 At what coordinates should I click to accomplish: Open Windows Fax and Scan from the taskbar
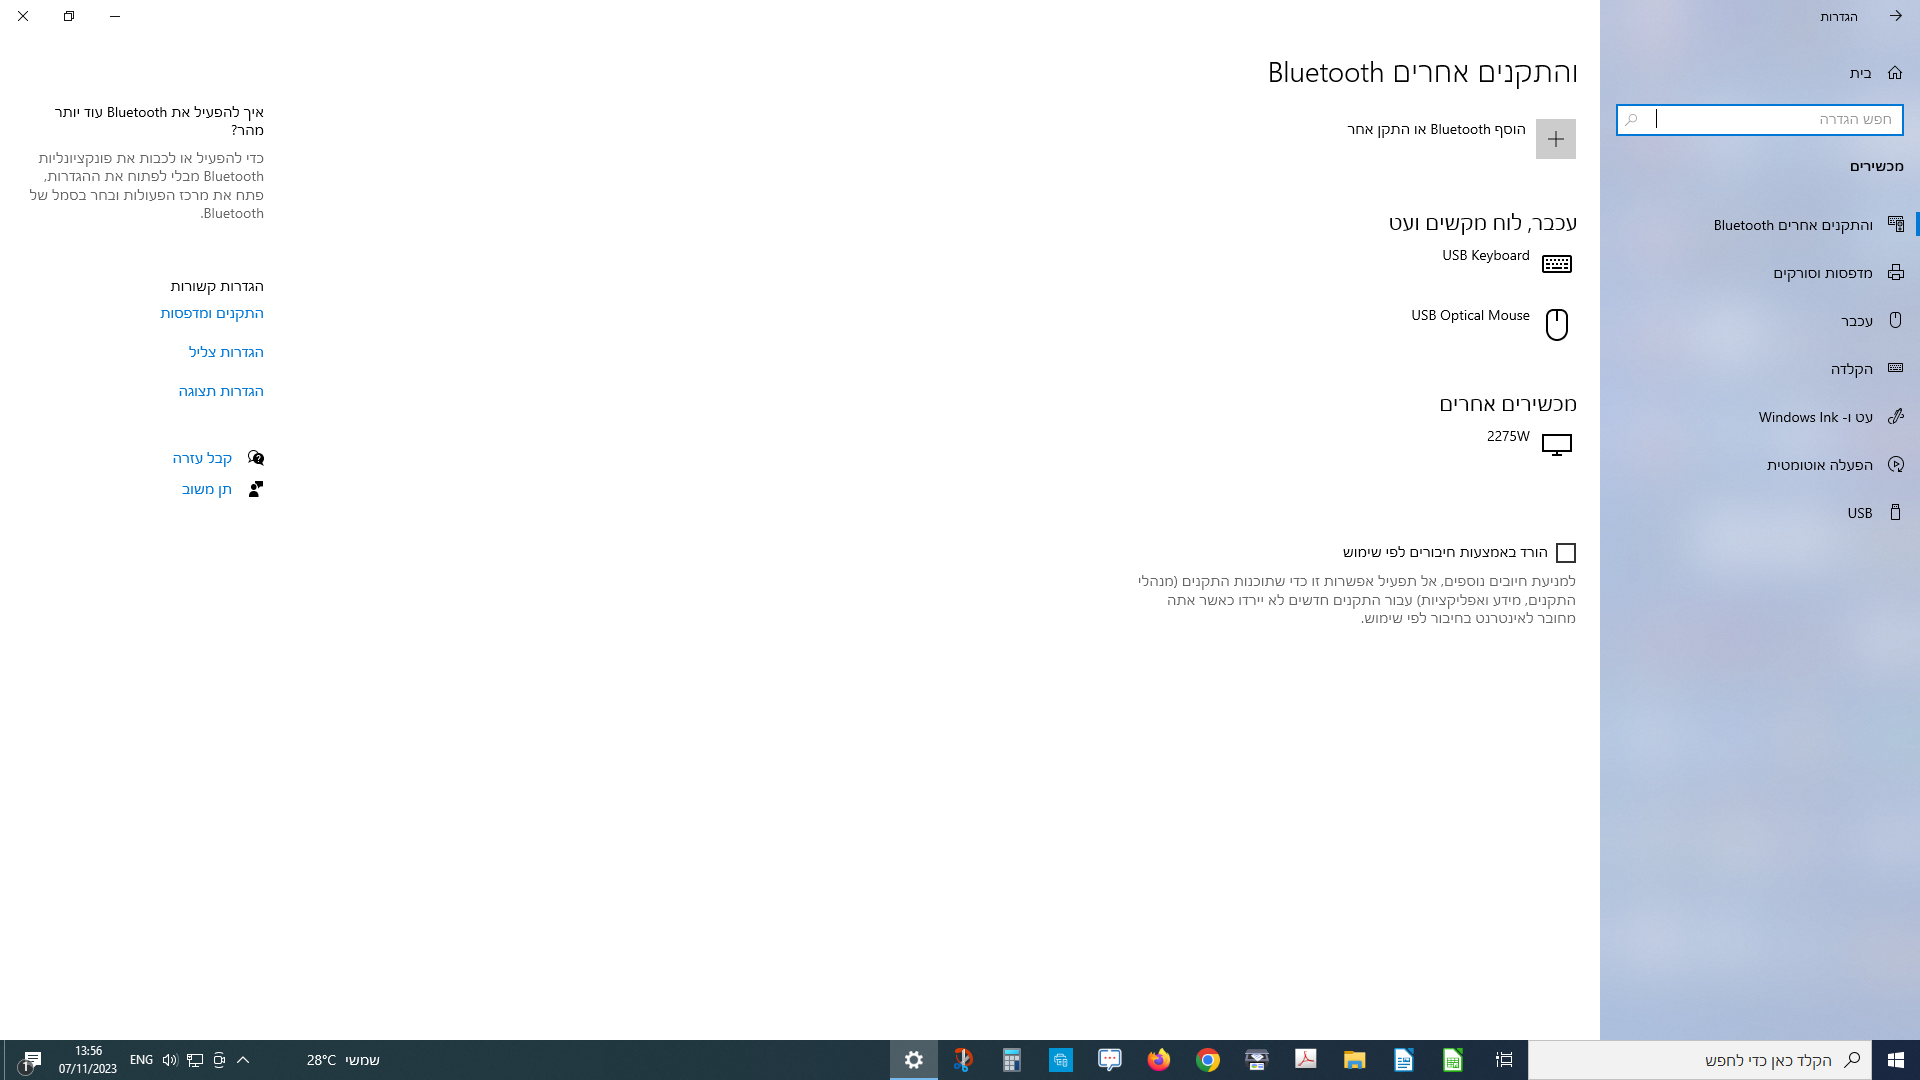tap(1256, 1060)
